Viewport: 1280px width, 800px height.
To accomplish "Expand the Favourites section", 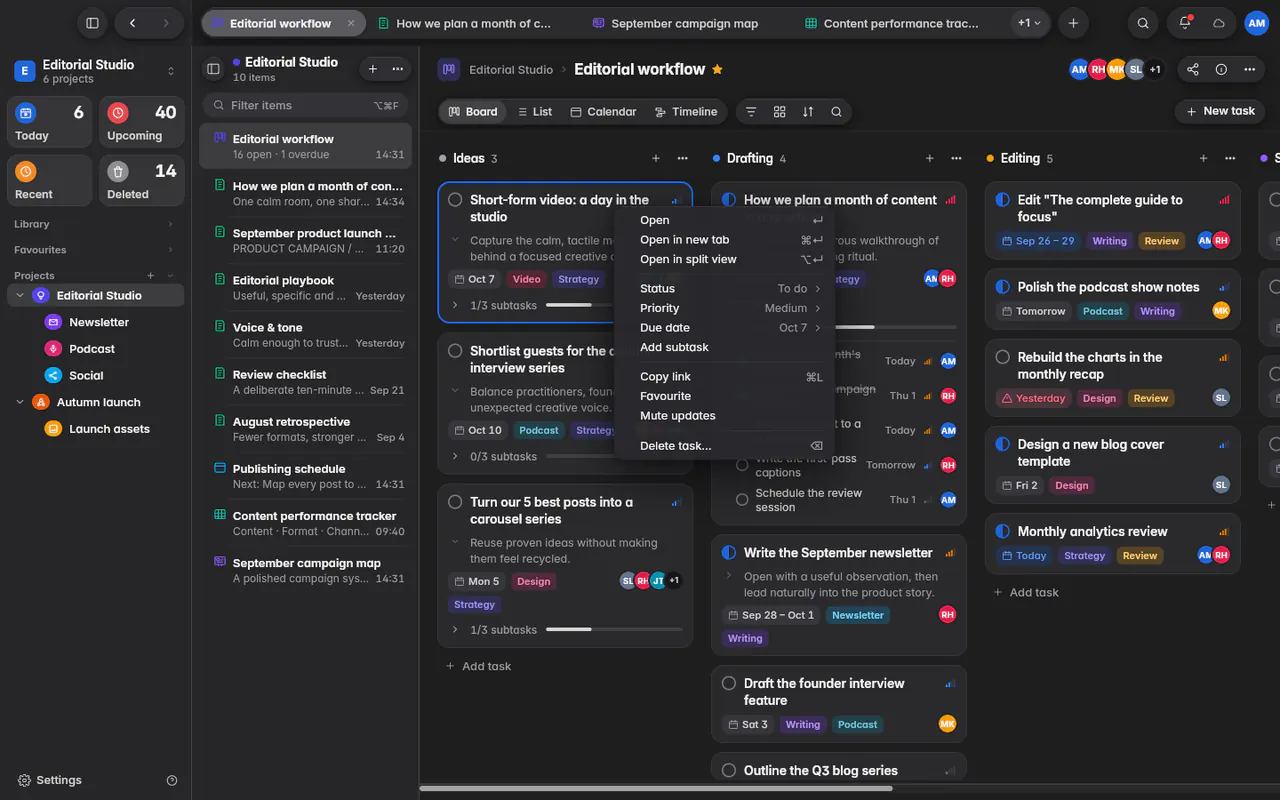I will click(x=170, y=250).
